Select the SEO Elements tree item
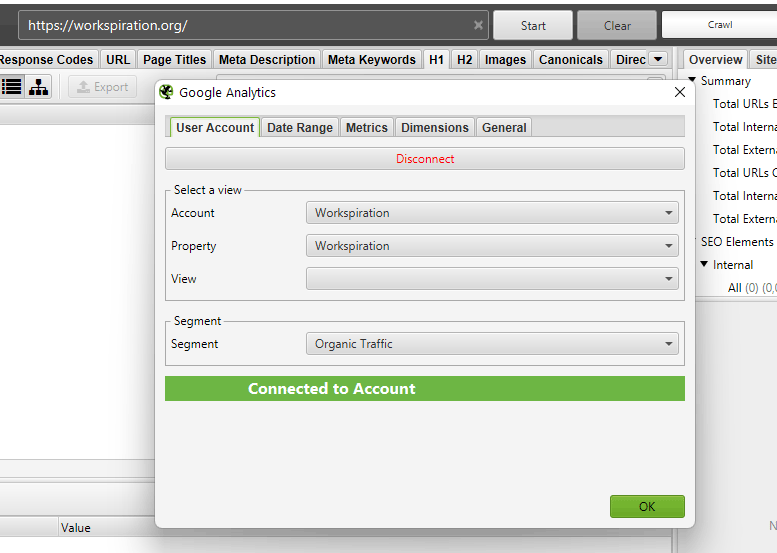The image size is (777, 553). pos(736,242)
